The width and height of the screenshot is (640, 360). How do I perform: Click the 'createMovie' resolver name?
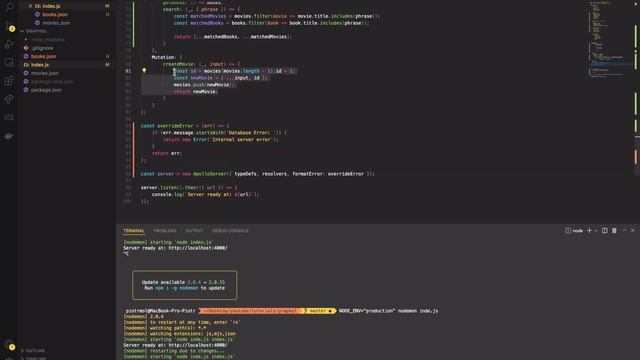(179, 64)
